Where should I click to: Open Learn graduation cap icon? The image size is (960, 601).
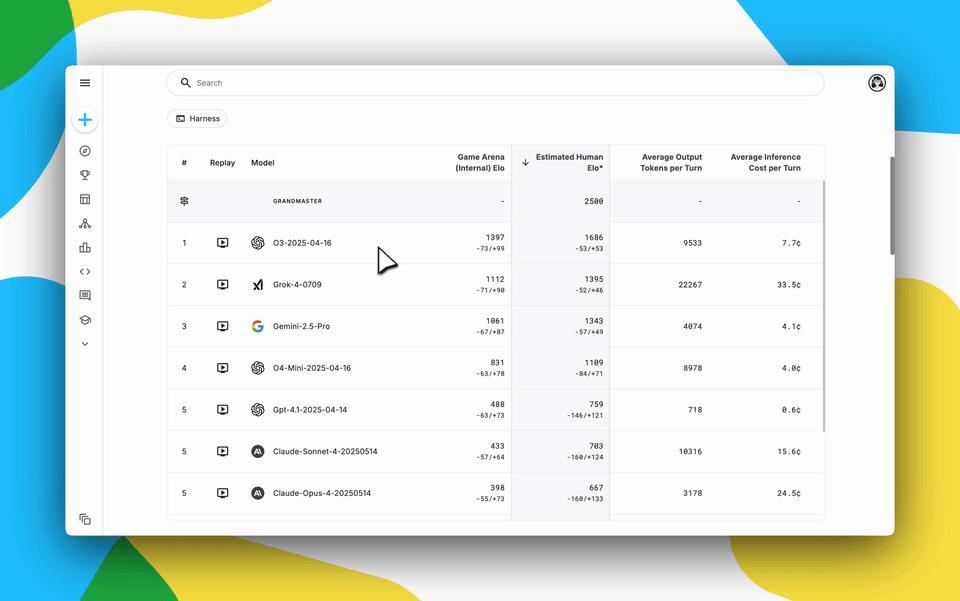[x=85, y=320]
